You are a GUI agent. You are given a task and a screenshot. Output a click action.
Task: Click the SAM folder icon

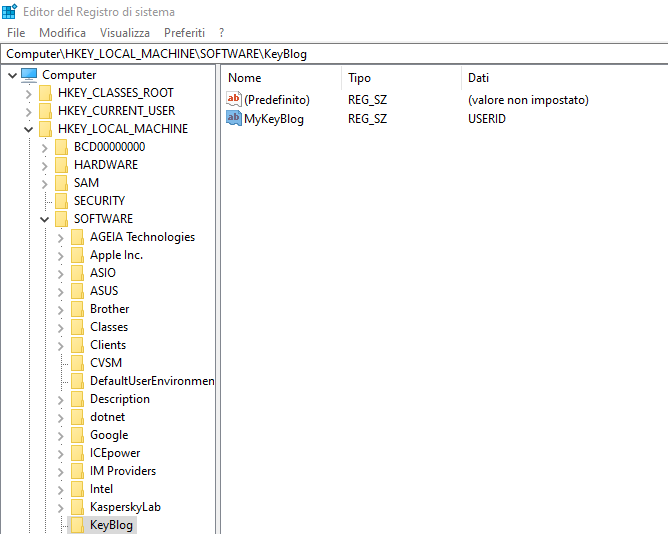61,183
